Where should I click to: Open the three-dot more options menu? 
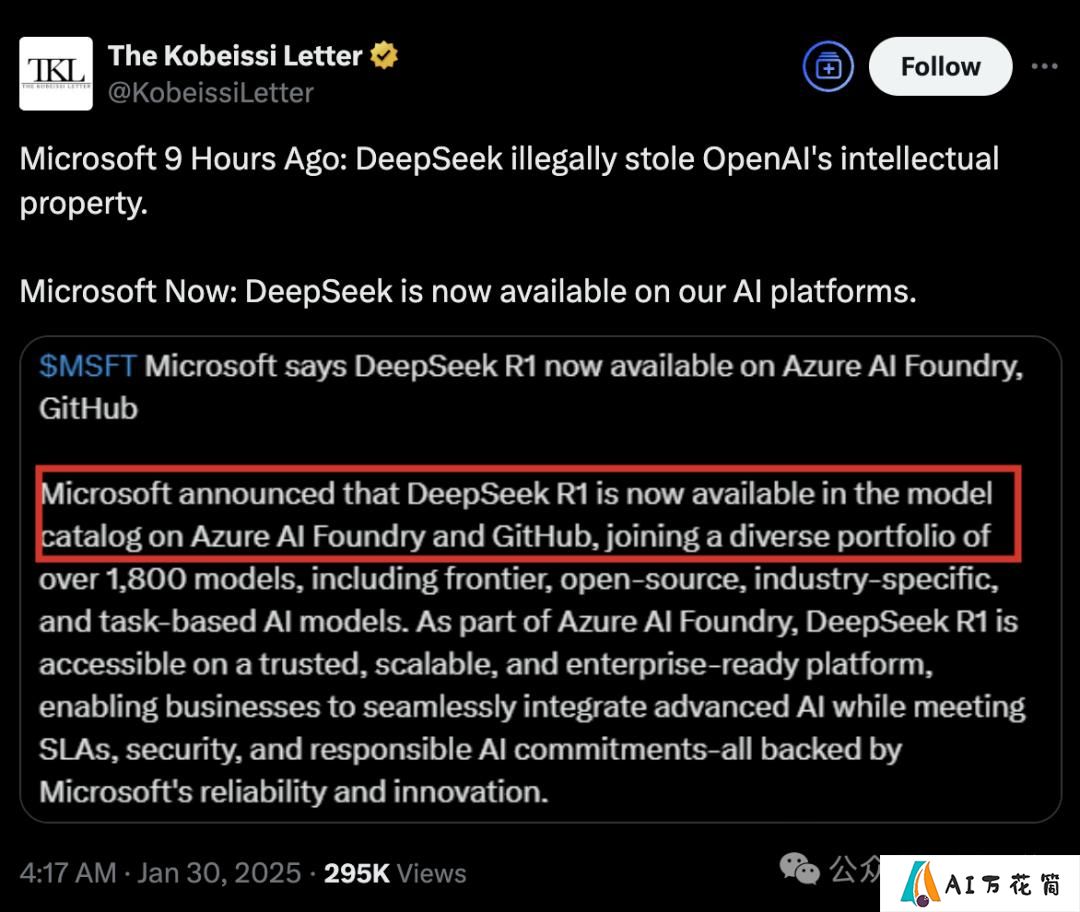[x=1044, y=66]
